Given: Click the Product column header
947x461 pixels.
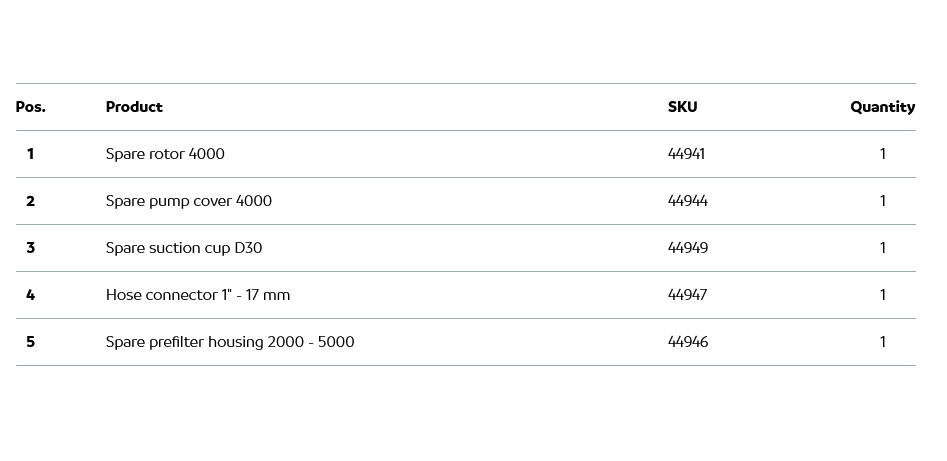Looking at the screenshot, I should 134,107.
